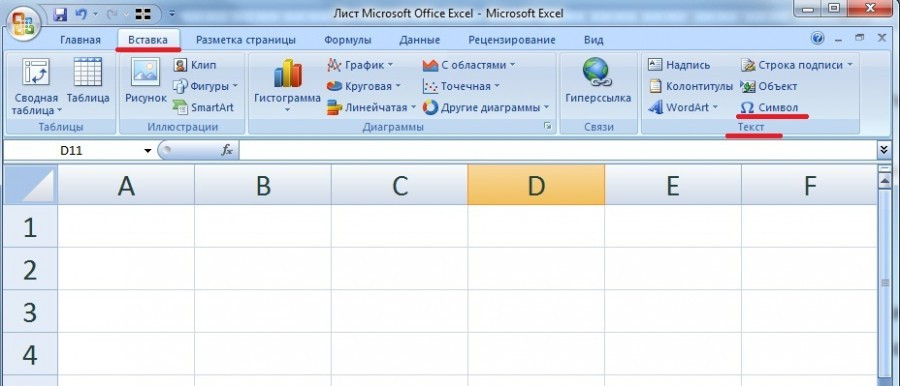Open the Символ symbol dialog
The height and width of the screenshot is (386, 900).
pyautogui.click(x=769, y=107)
